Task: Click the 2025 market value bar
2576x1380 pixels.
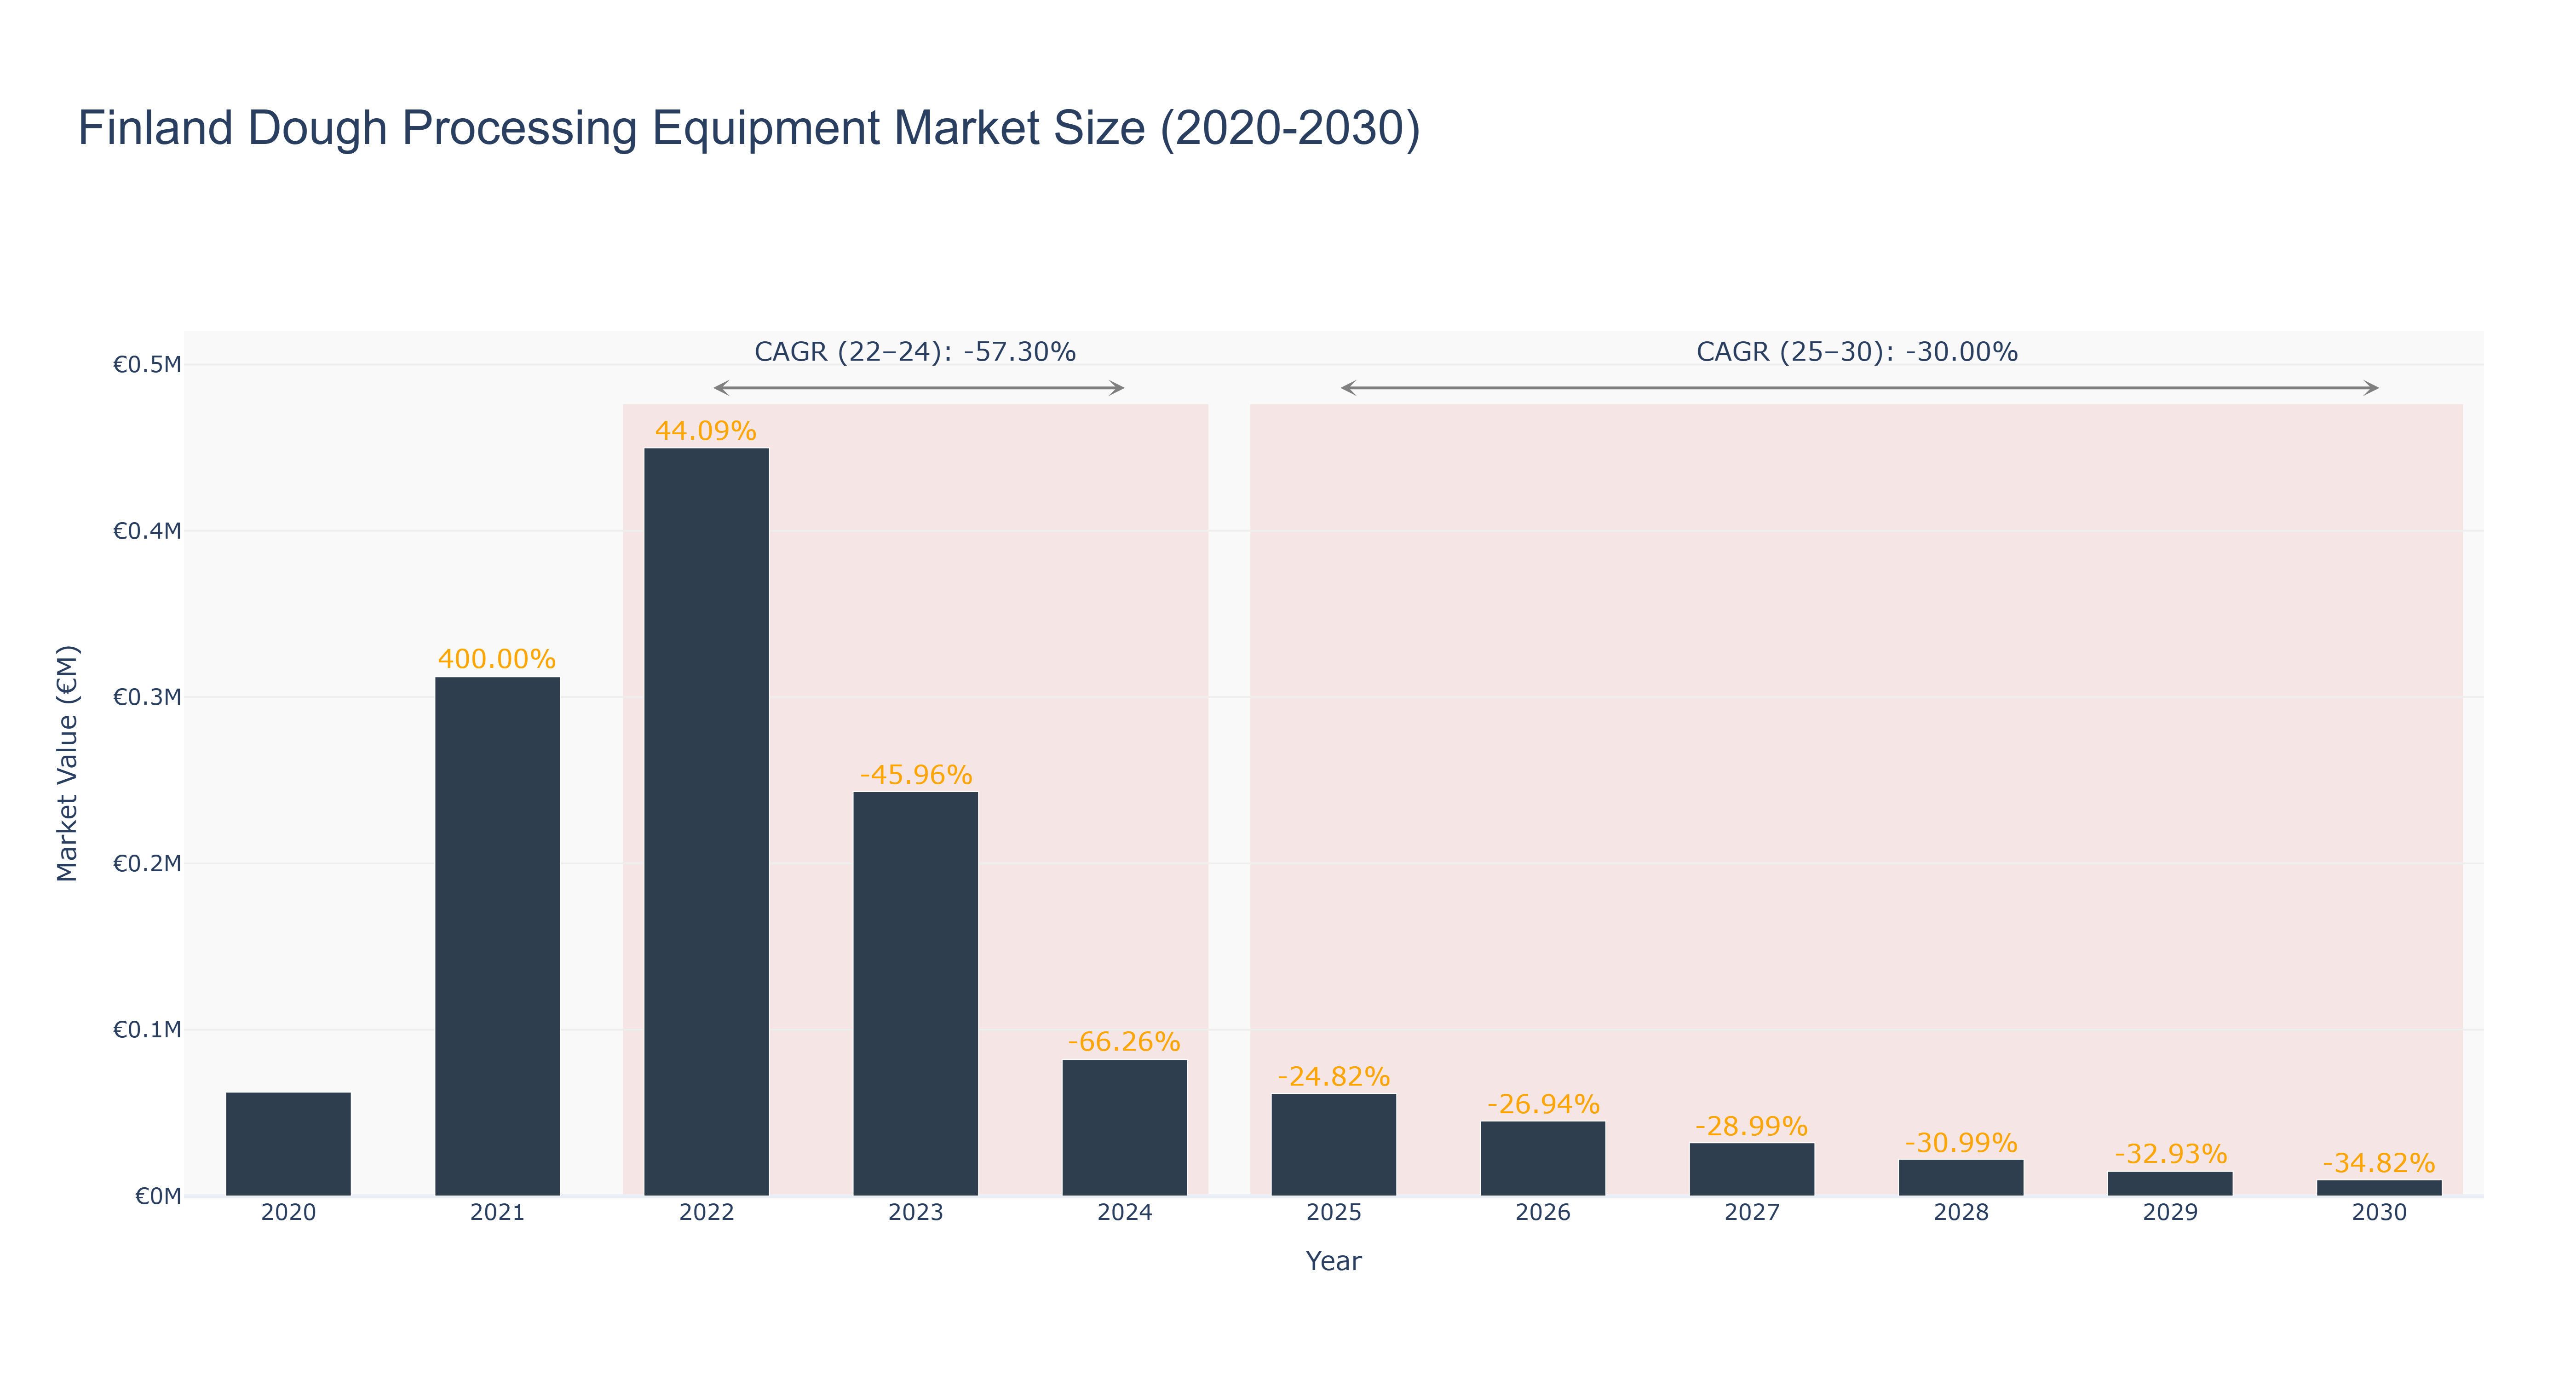Action: coord(1333,1145)
